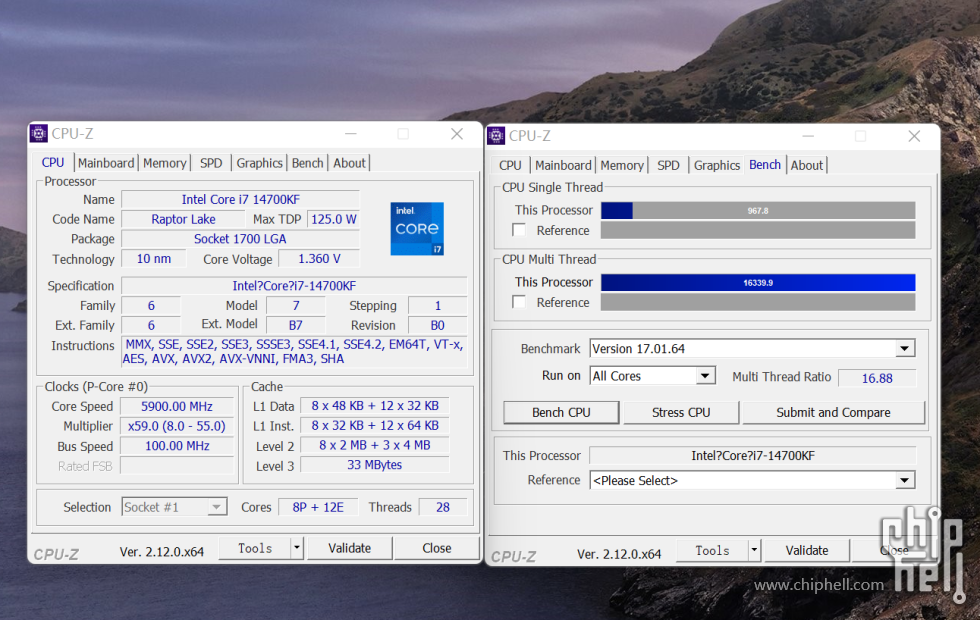Click the Revision B0 value
Image resolution: width=980 pixels, height=620 pixels.
click(438, 325)
